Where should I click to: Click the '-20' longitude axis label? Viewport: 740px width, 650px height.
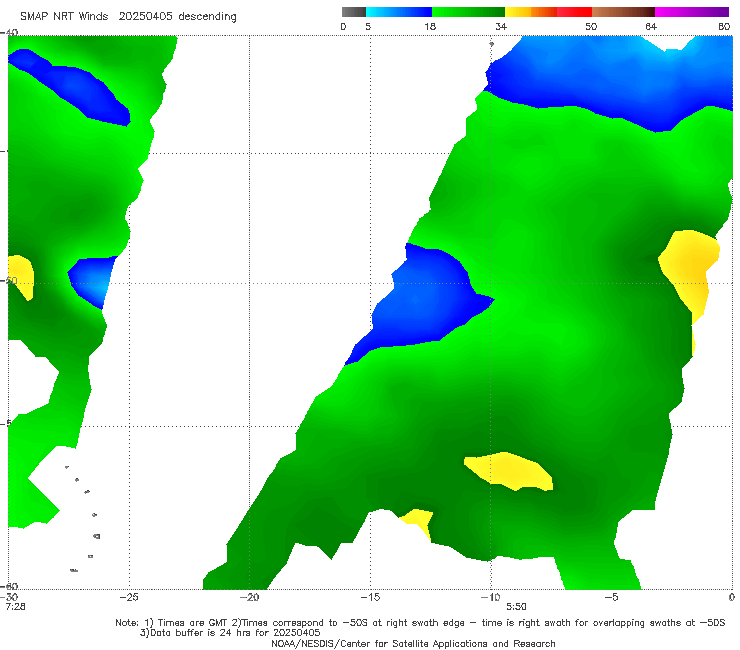[x=249, y=597]
